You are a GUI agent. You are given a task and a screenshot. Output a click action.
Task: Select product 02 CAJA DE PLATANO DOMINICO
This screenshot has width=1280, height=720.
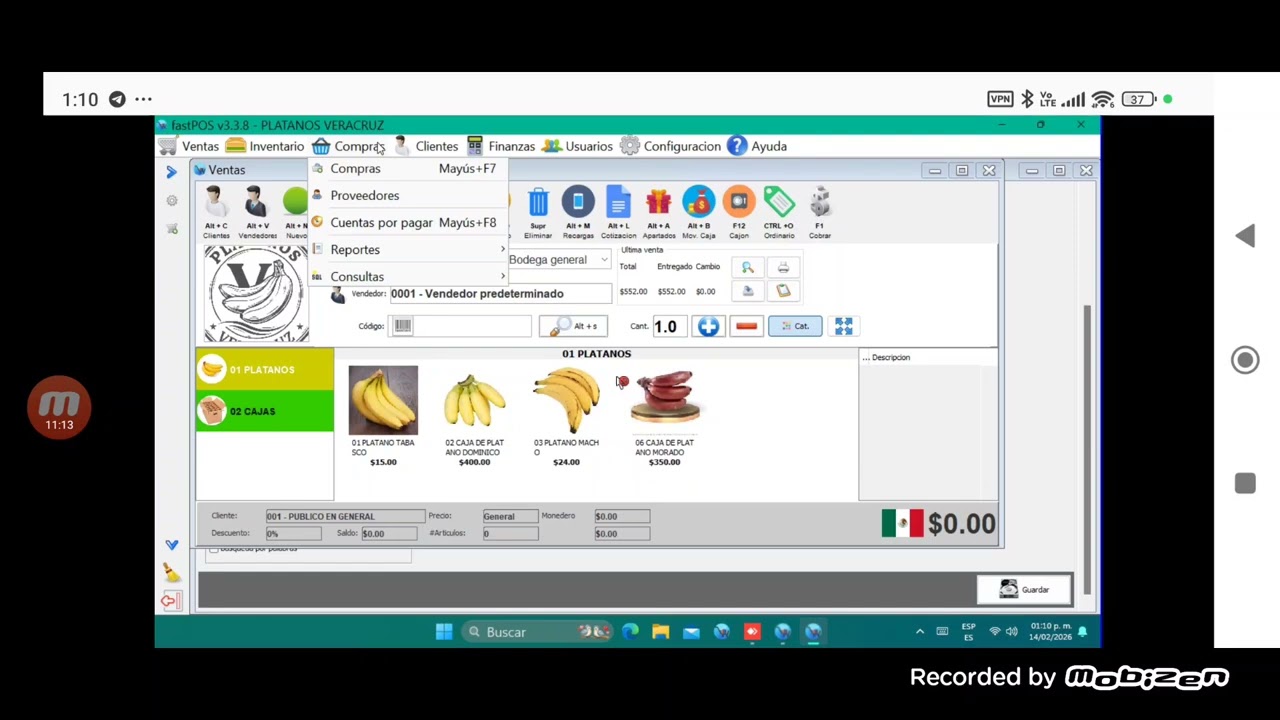474,400
